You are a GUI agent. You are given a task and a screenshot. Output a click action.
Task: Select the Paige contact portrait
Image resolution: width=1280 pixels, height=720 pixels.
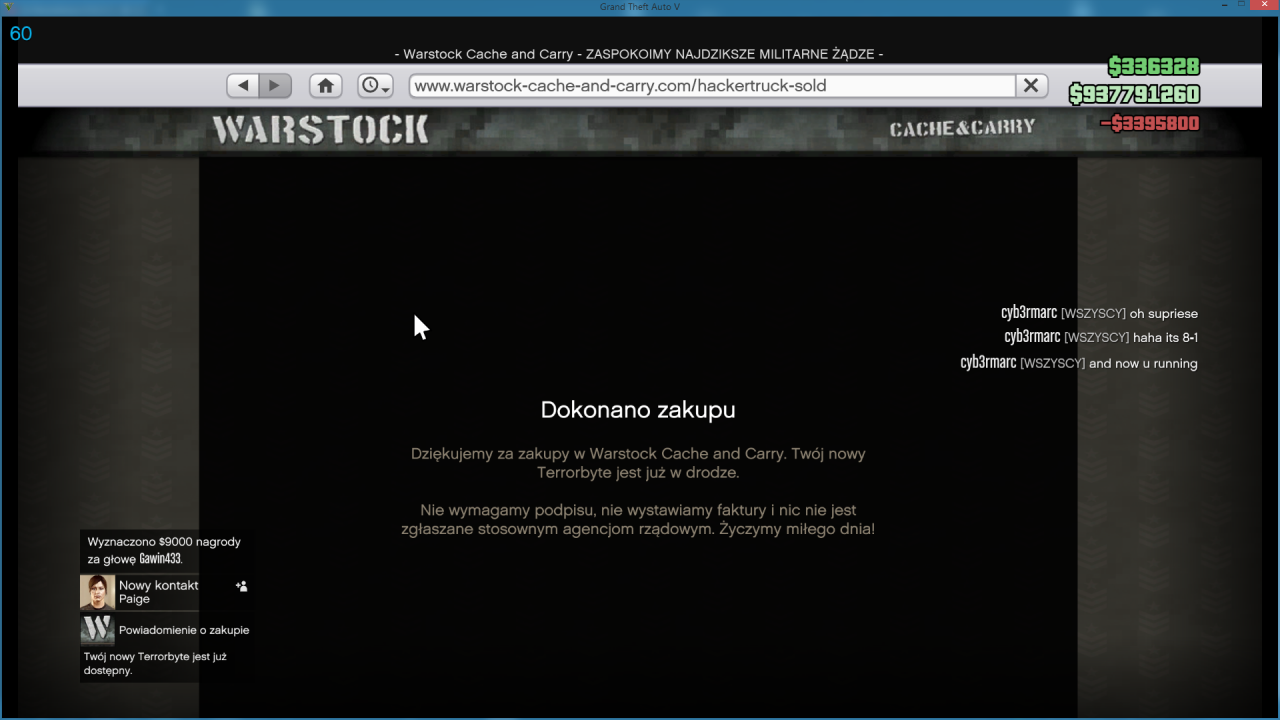pyautogui.click(x=97, y=592)
